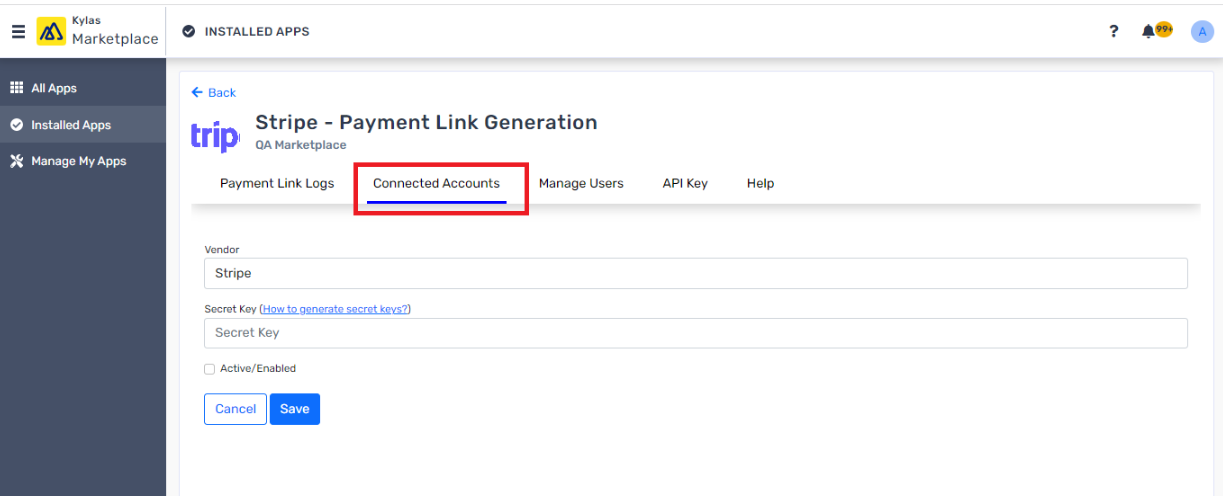Click the INSTALLED APPS header text

[257, 32]
